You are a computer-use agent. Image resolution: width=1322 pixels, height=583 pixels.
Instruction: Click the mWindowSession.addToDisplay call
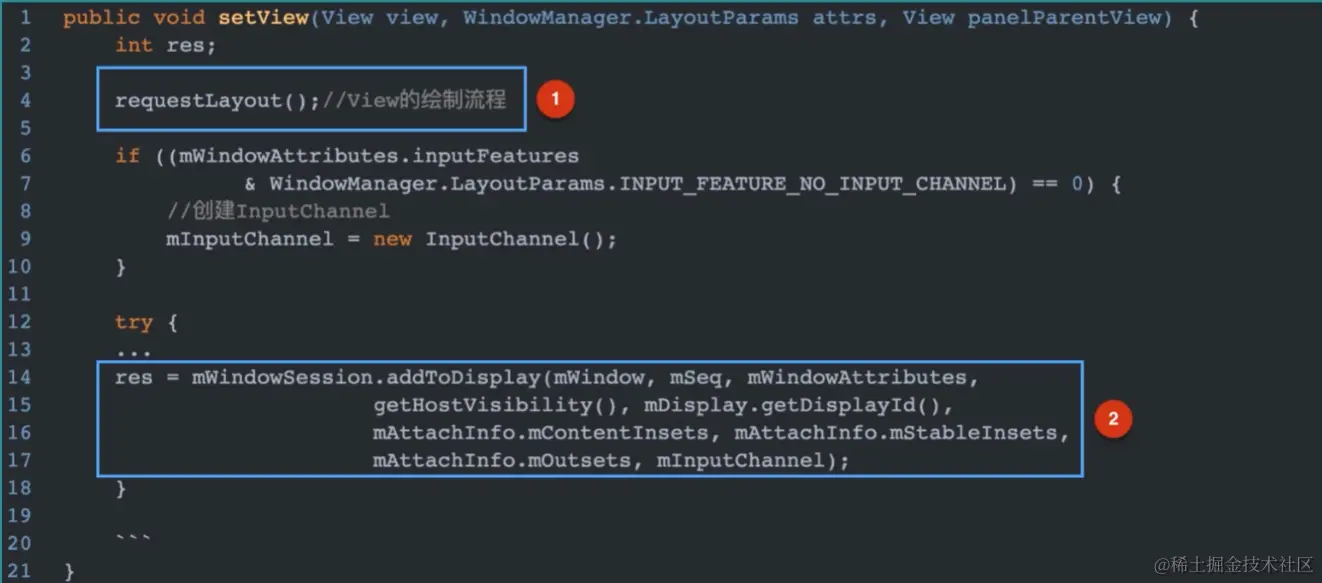tap(366, 377)
